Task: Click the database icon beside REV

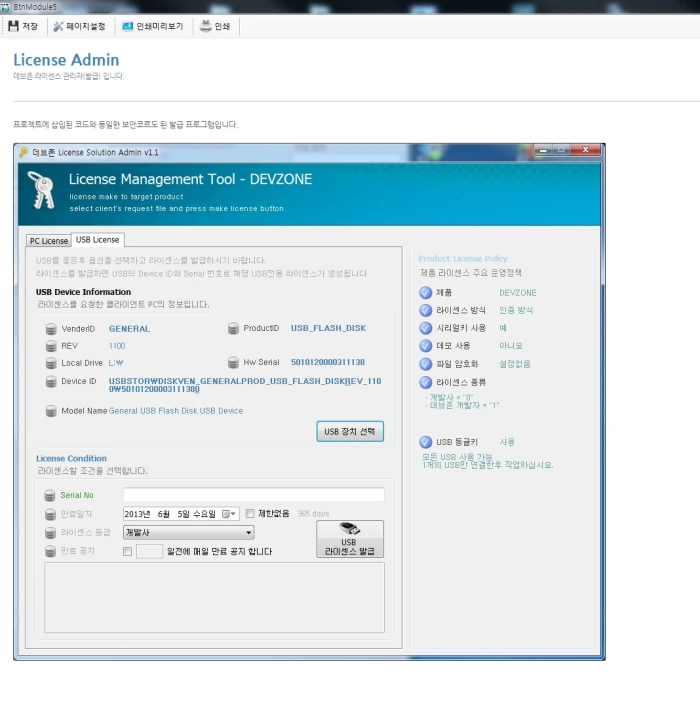Action: 51,346
